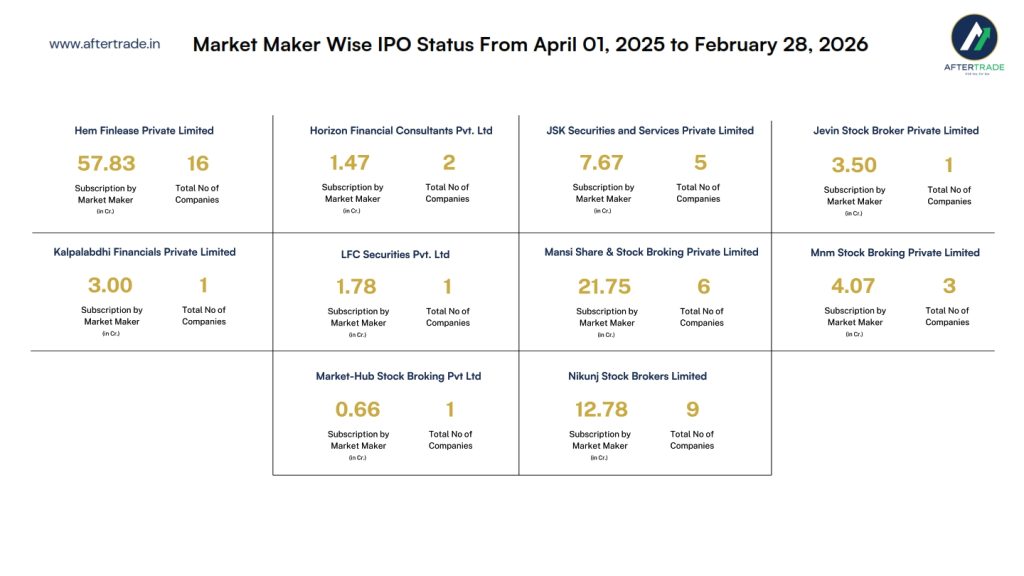Screen dimensions: 1024x576
Task: Click Mansi Share 21.75 subscription figure
Action: pyautogui.click(x=604, y=287)
